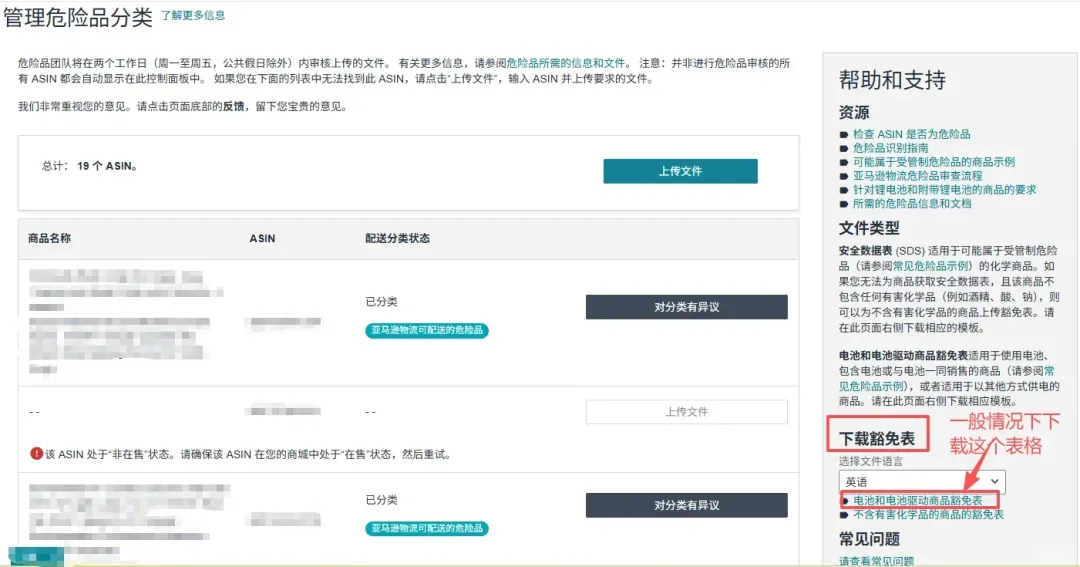Click the white 上传文件 button in the non-selling ASIN row
This screenshot has height=567, width=1080.
pos(687,412)
